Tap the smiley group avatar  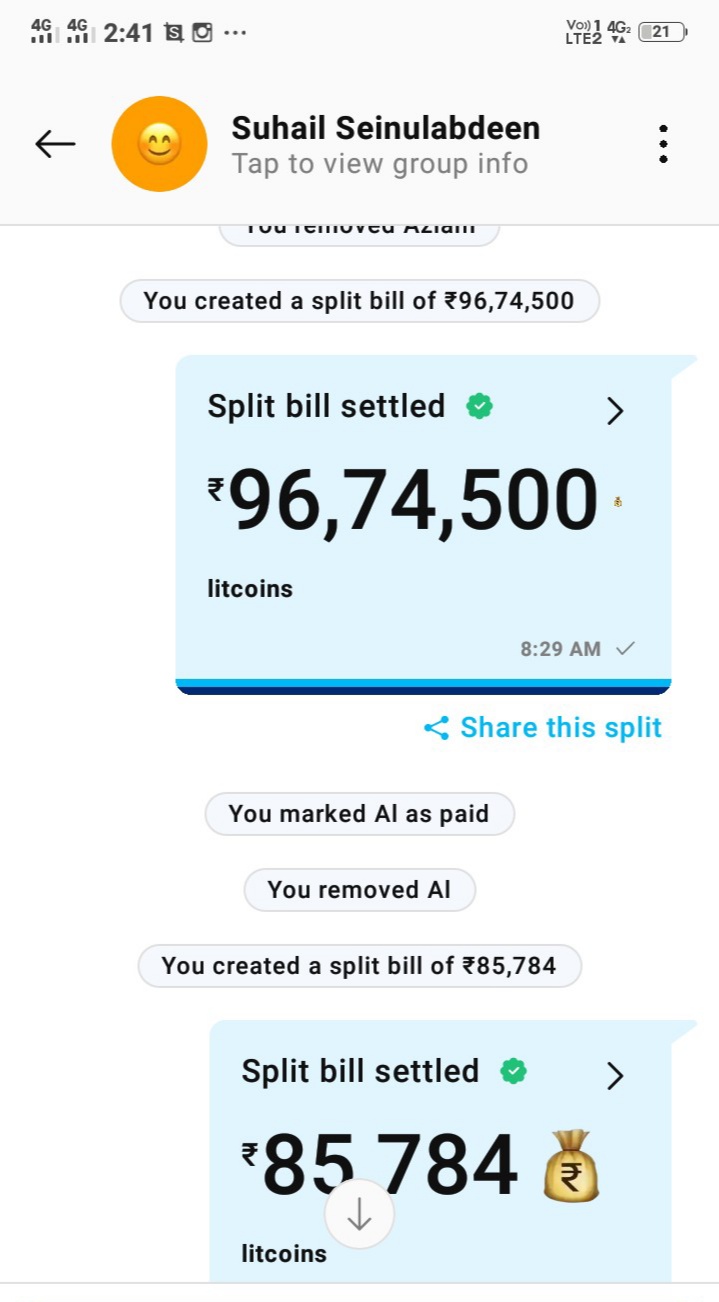pyautogui.click(x=159, y=145)
